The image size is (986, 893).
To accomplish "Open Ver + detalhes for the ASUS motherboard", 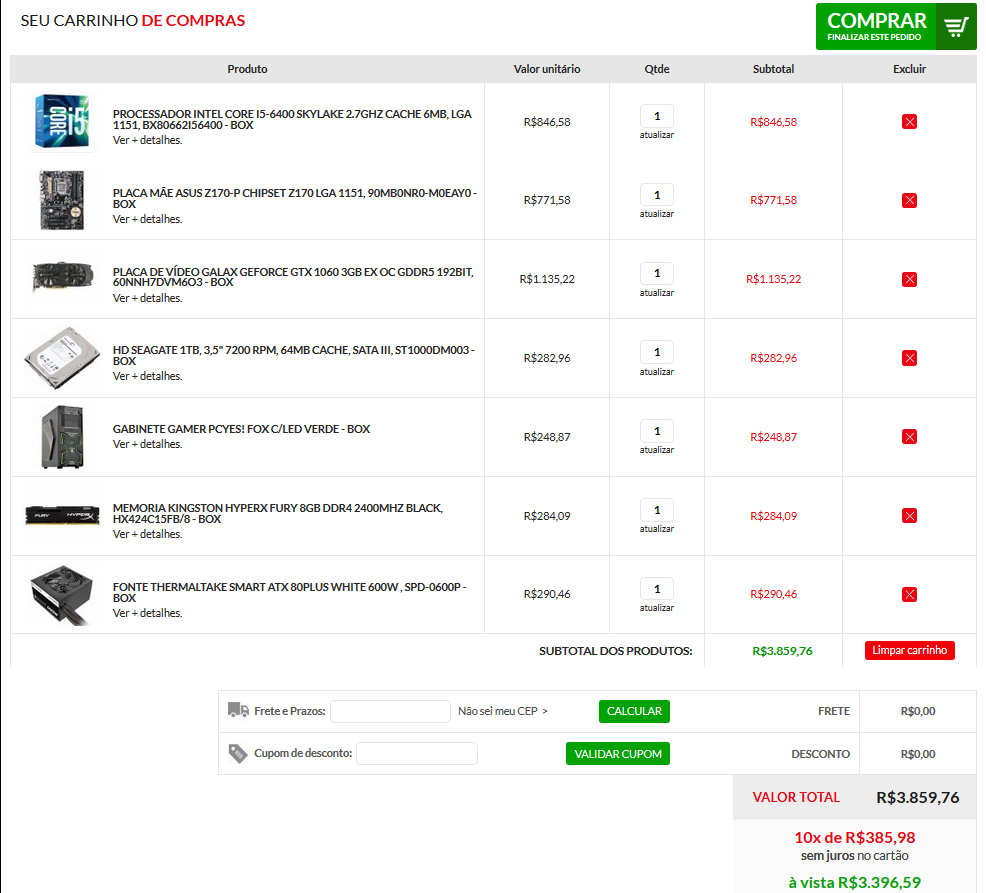I will (x=148, y=219).
